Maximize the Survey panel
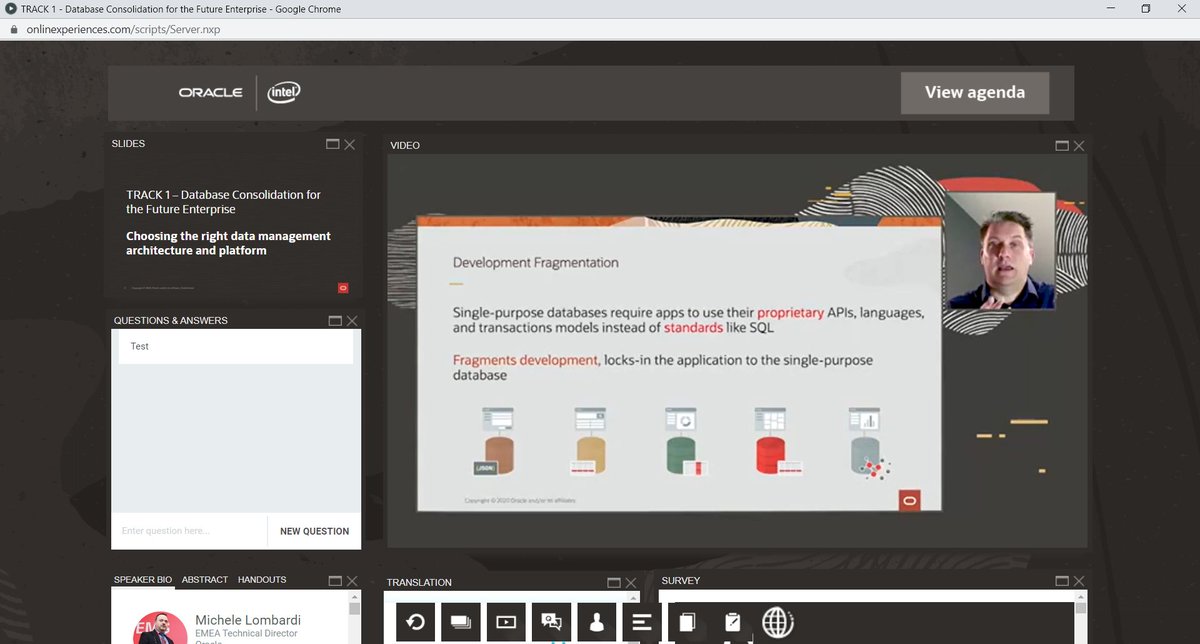 1062,580
